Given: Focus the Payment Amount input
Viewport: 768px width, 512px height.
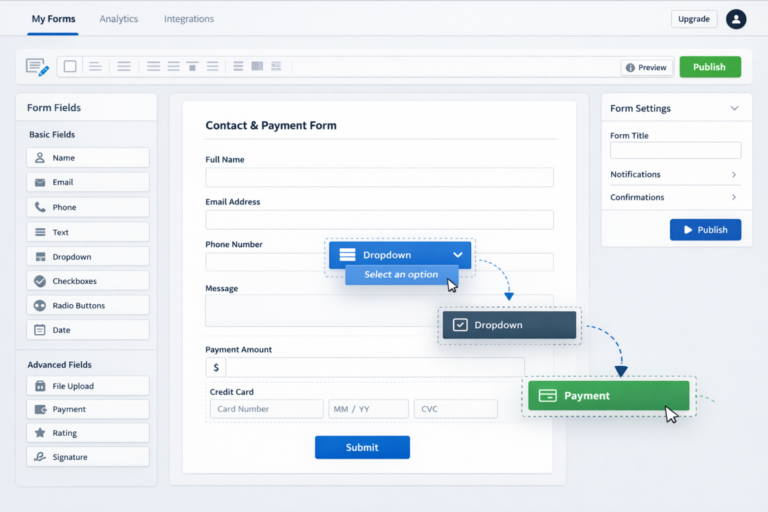Looking at the screenshot, I should (x=375, y=367).
